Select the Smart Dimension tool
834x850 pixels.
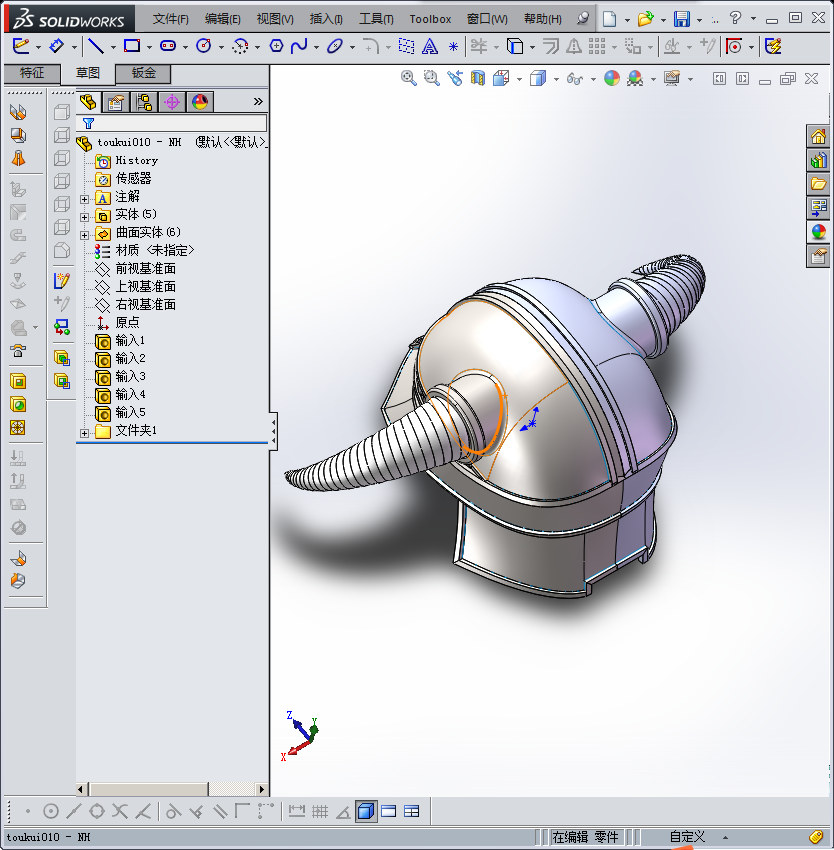(57, 45)
